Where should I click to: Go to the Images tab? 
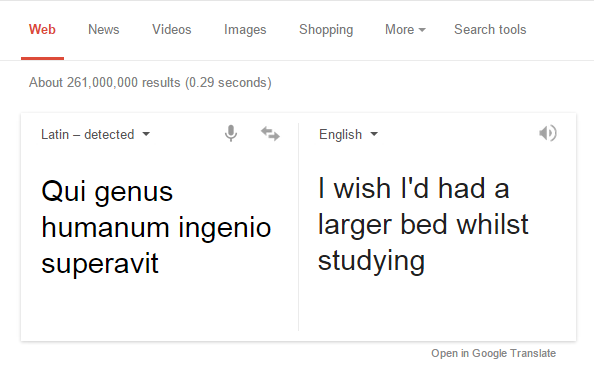(x=245, y=30)
